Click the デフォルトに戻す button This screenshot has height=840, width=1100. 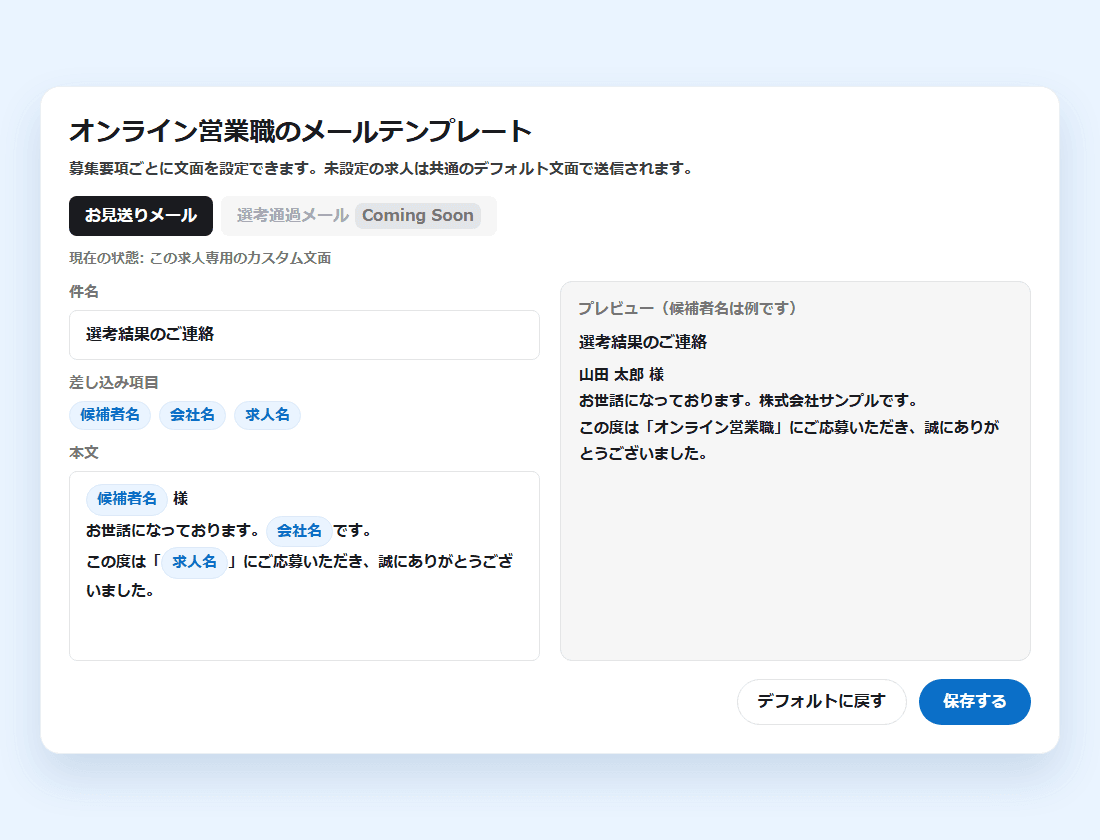pos(821,702)
